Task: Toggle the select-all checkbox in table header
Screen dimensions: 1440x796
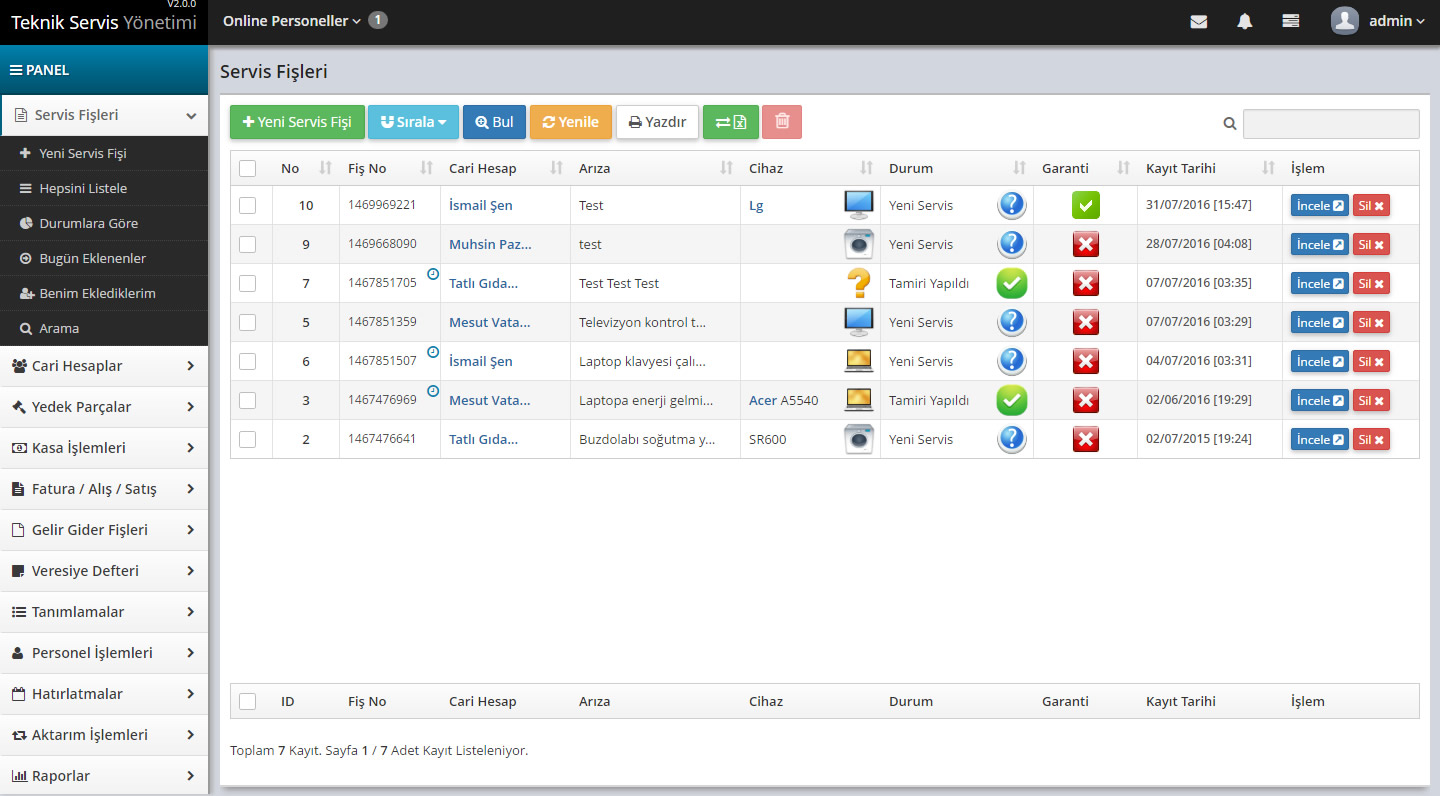Action: pyautogui.click(x=248, y=168)
